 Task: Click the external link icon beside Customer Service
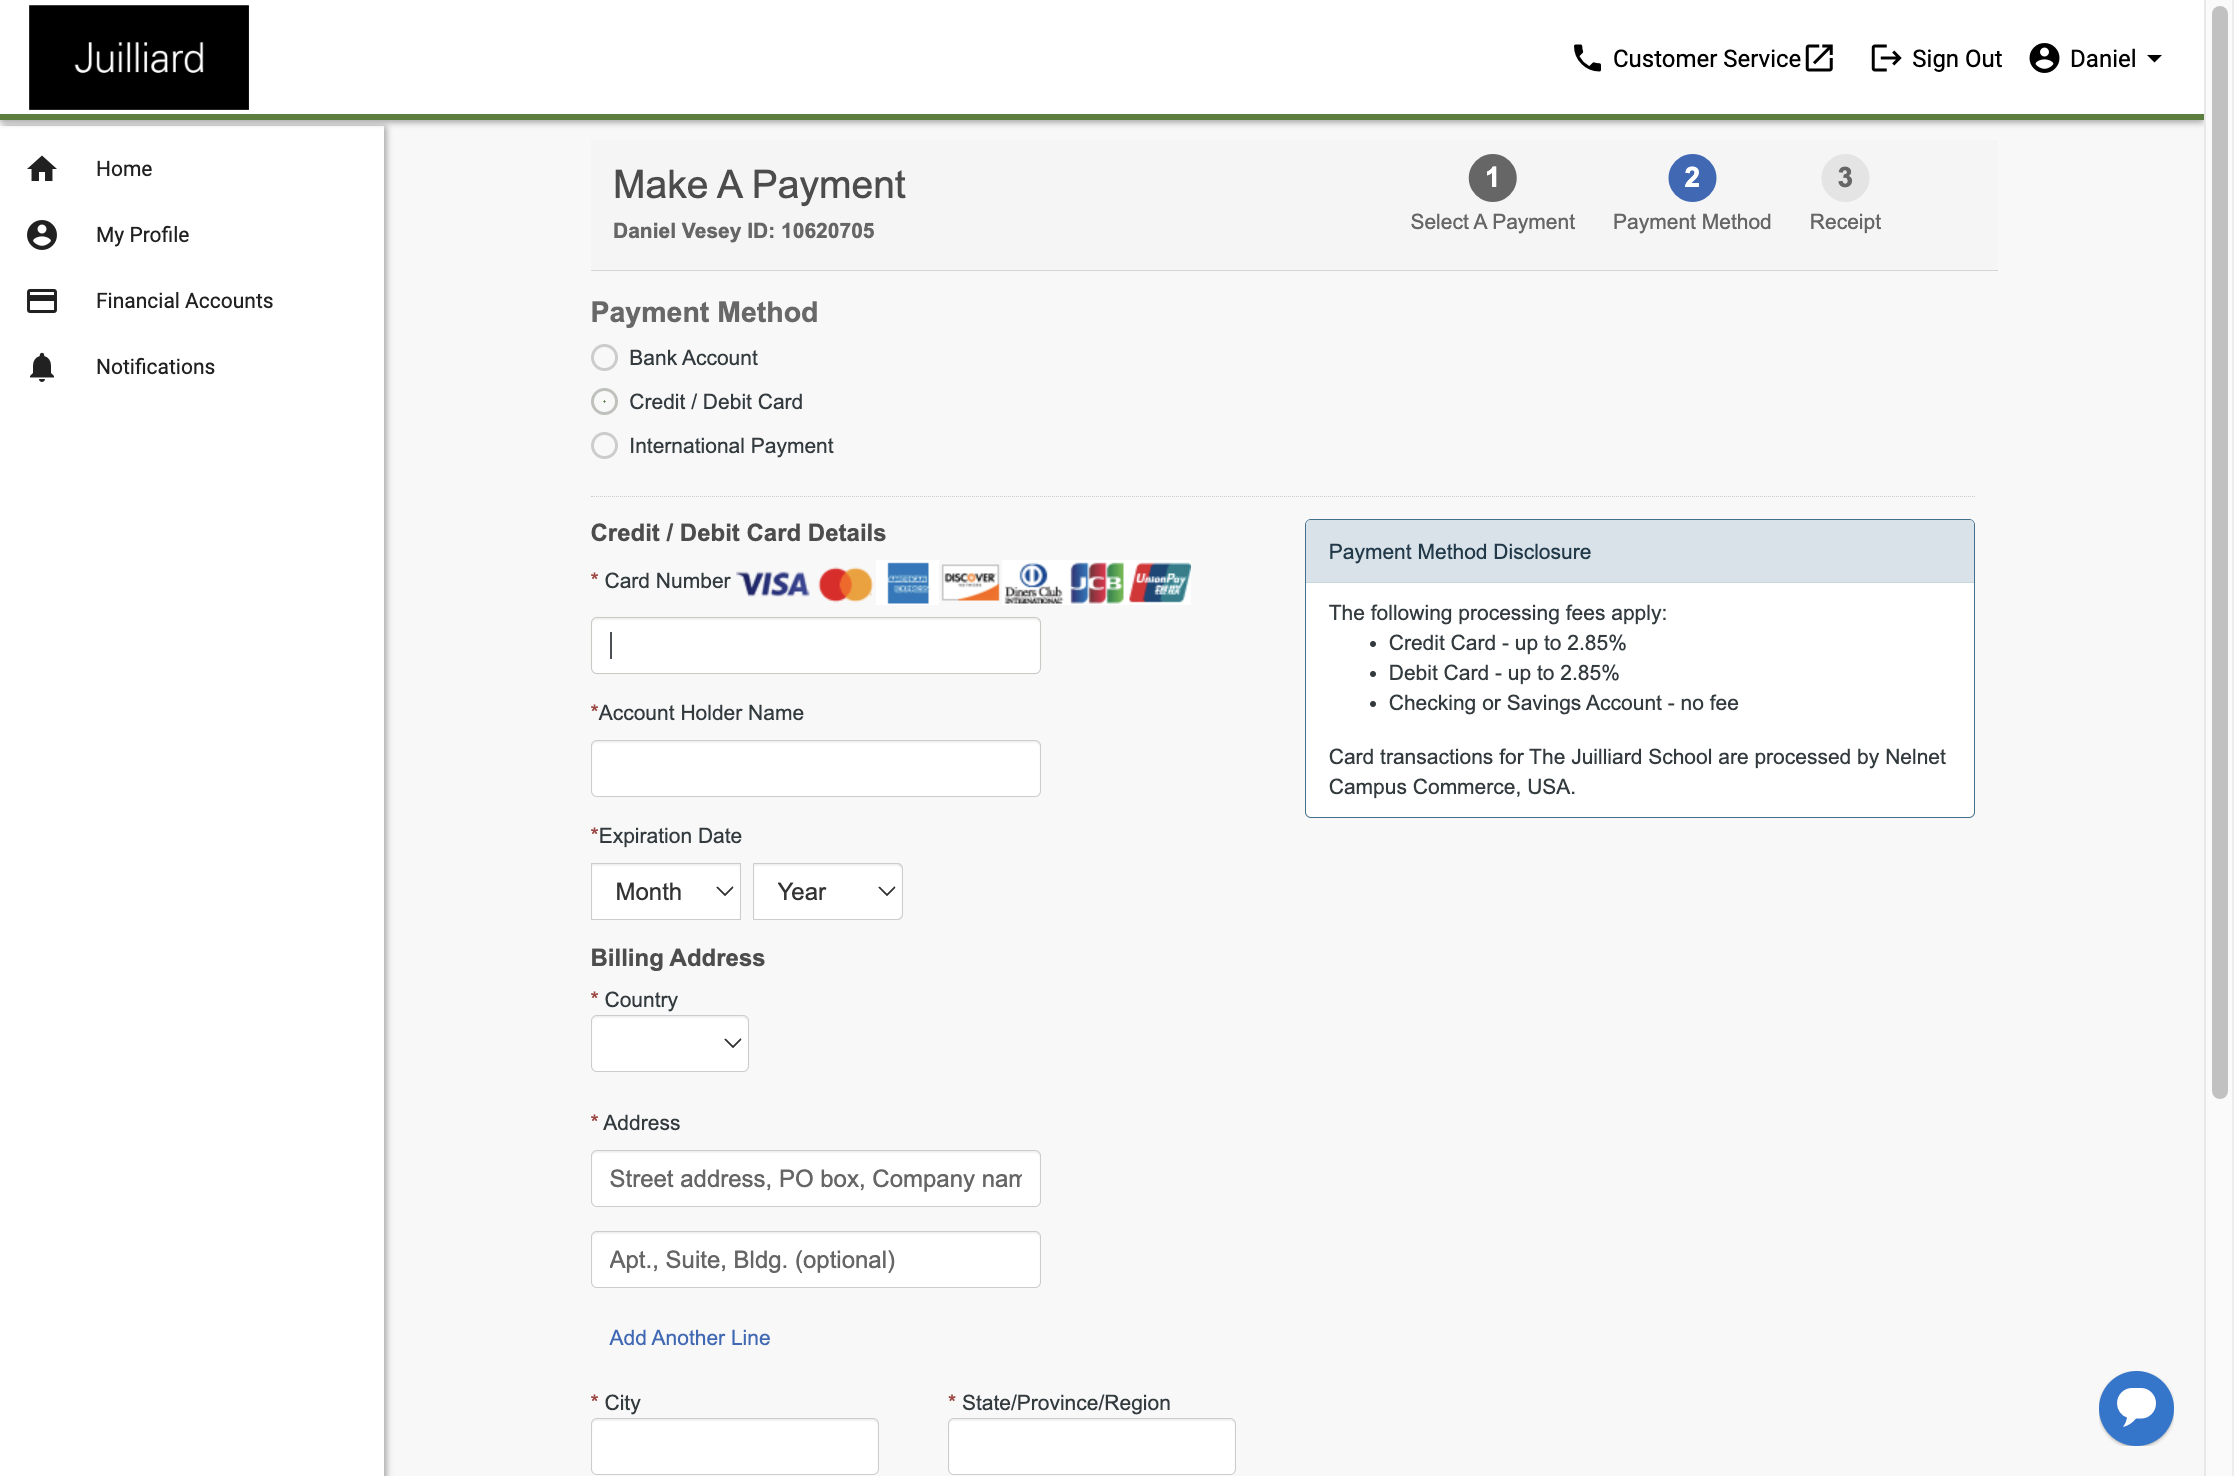click(1820, 59)
